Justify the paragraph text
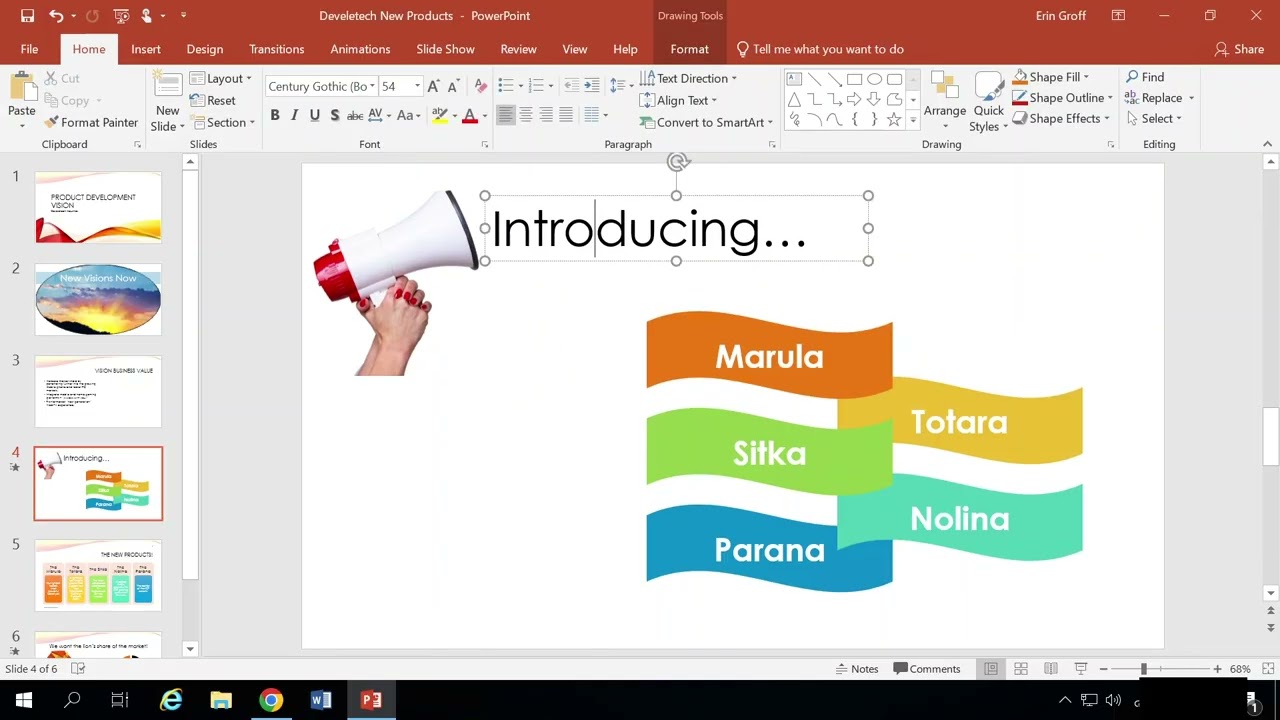The width and height of the screenshot is (1280, 720). [566, 115]
